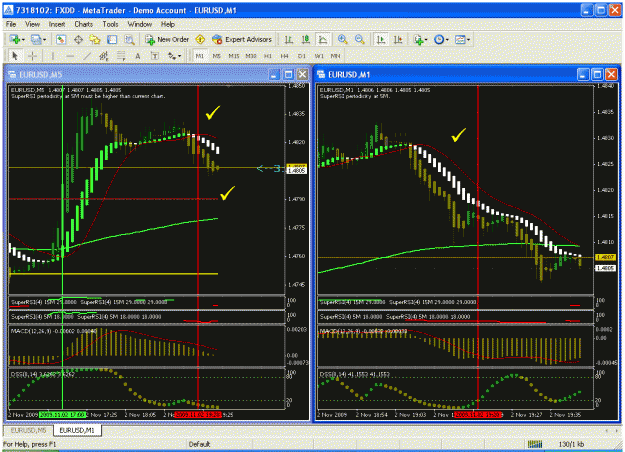Select the Arrows objects icon

click(172, 56)
